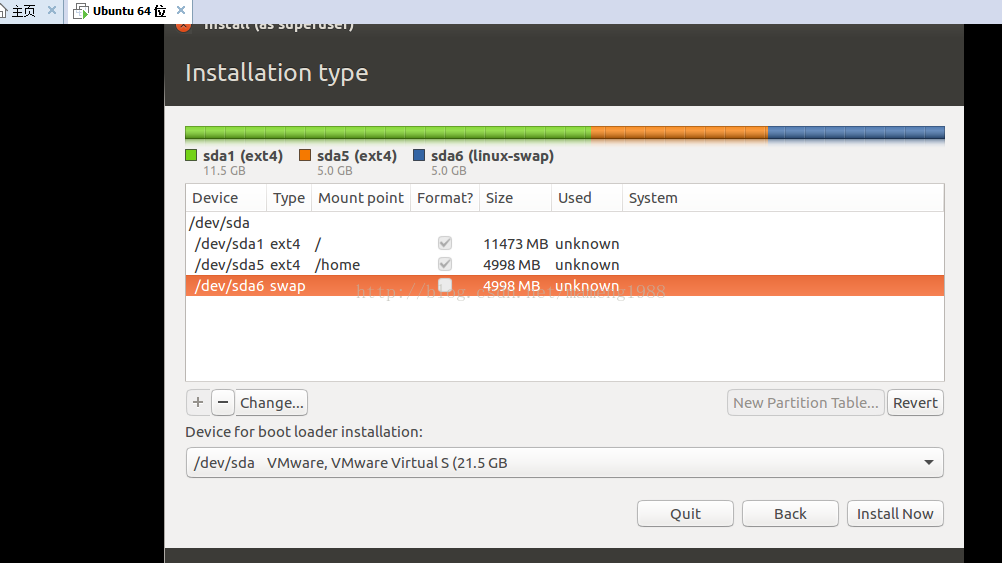Image resolution: width=1002 pixels, height=563 pixels.
Task: Click the green sda1 (ext4) legend swatch
Action: point(191,155)
